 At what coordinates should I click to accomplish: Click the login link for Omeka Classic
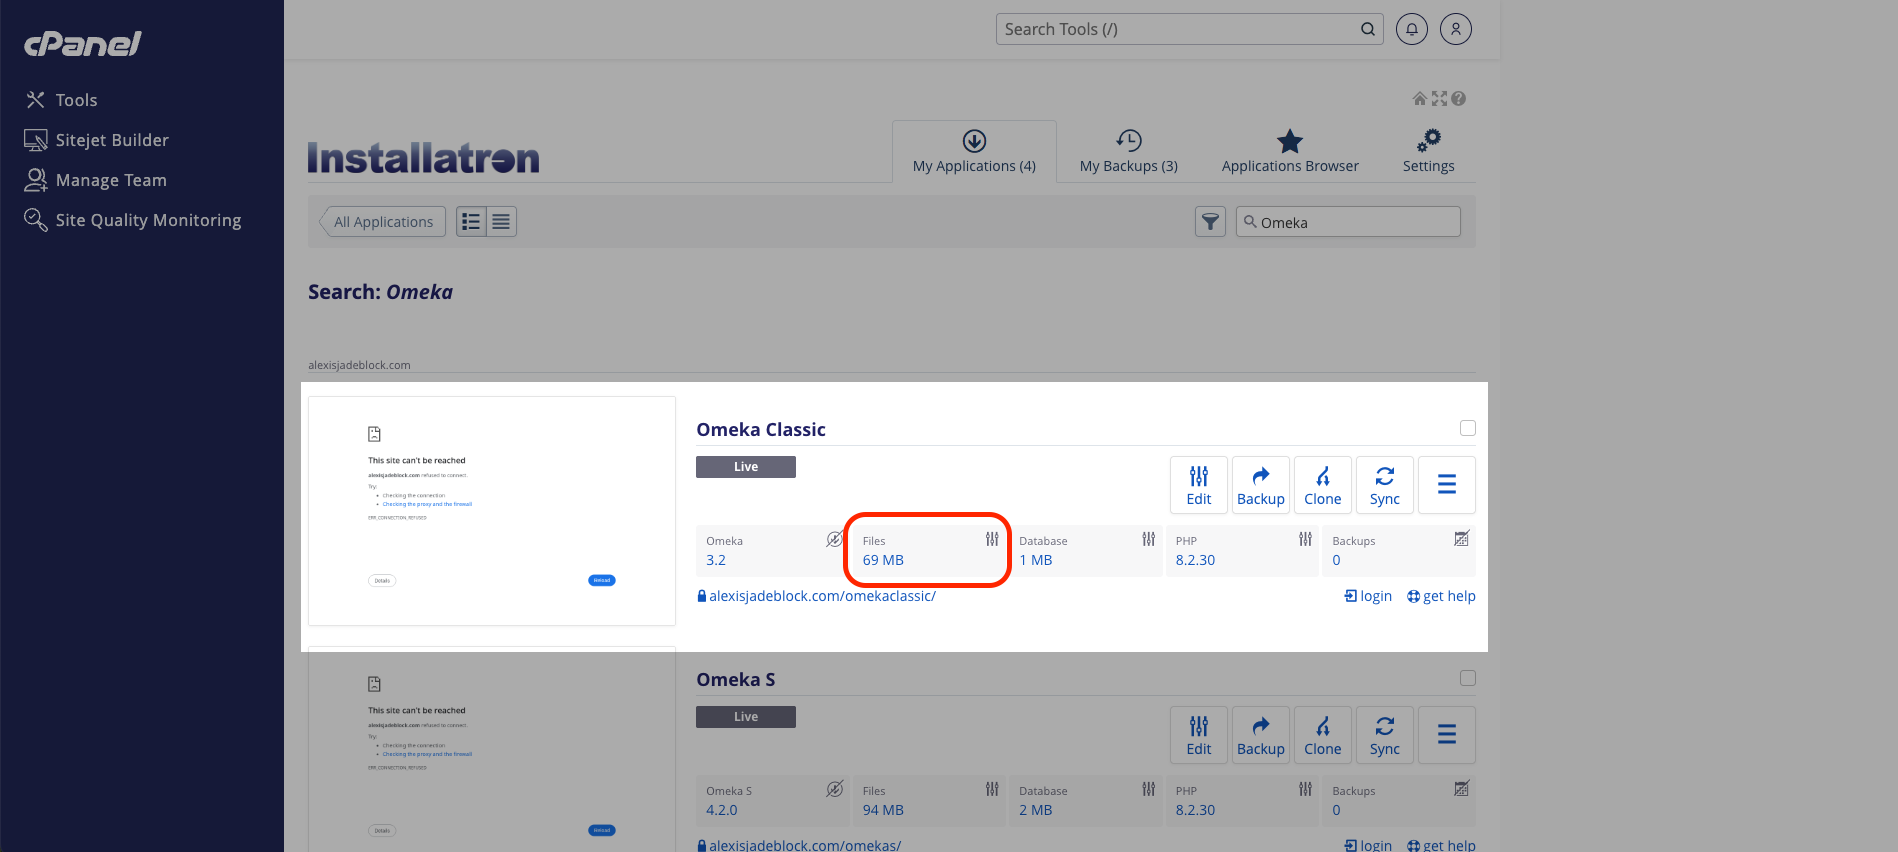[1368, 596]
